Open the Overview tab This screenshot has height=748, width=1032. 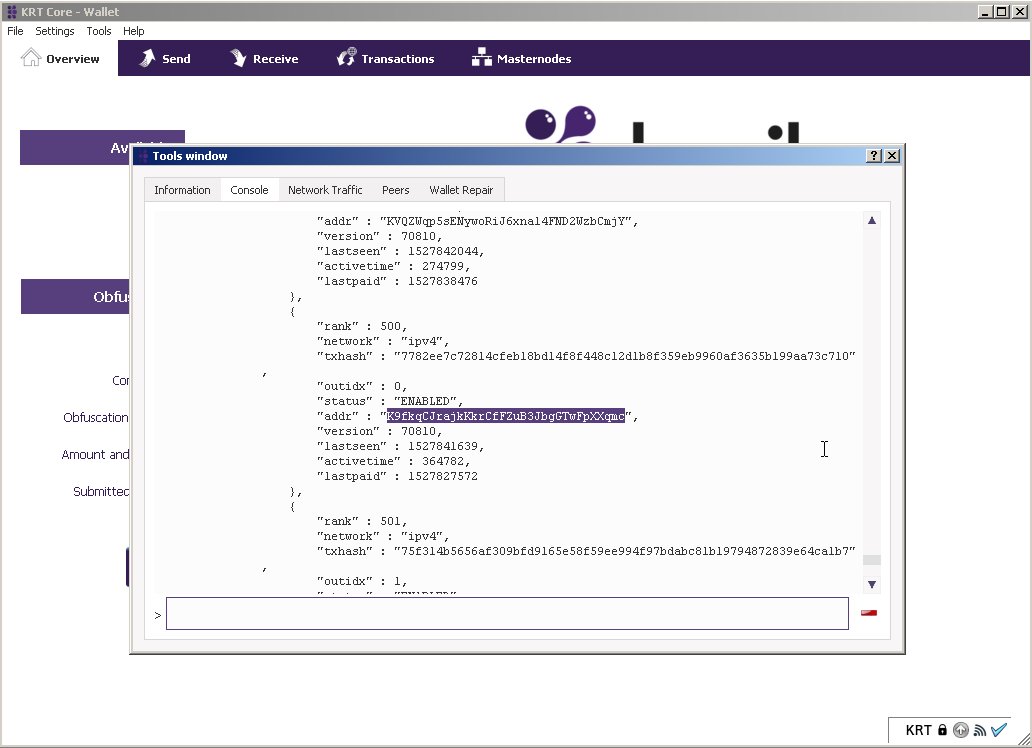(60, 59)
